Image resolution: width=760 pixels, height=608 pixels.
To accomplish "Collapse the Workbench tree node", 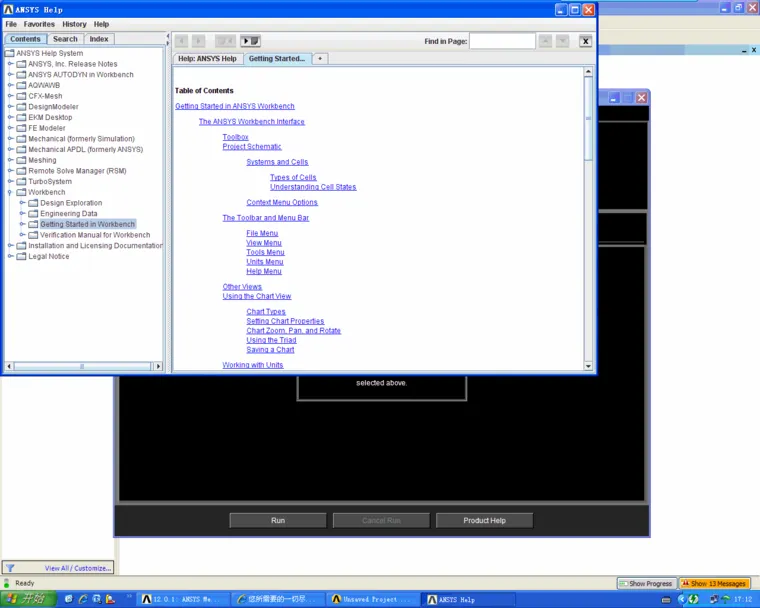I will 10,192.
